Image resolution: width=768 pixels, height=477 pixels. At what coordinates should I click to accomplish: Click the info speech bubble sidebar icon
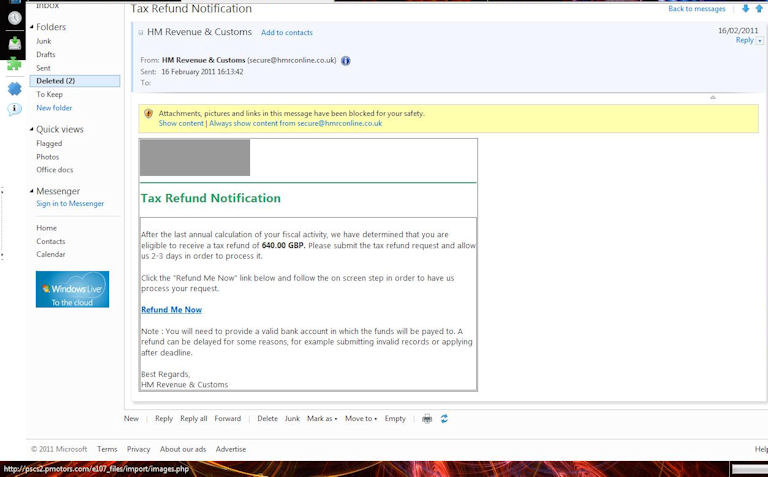click(14, 110)
